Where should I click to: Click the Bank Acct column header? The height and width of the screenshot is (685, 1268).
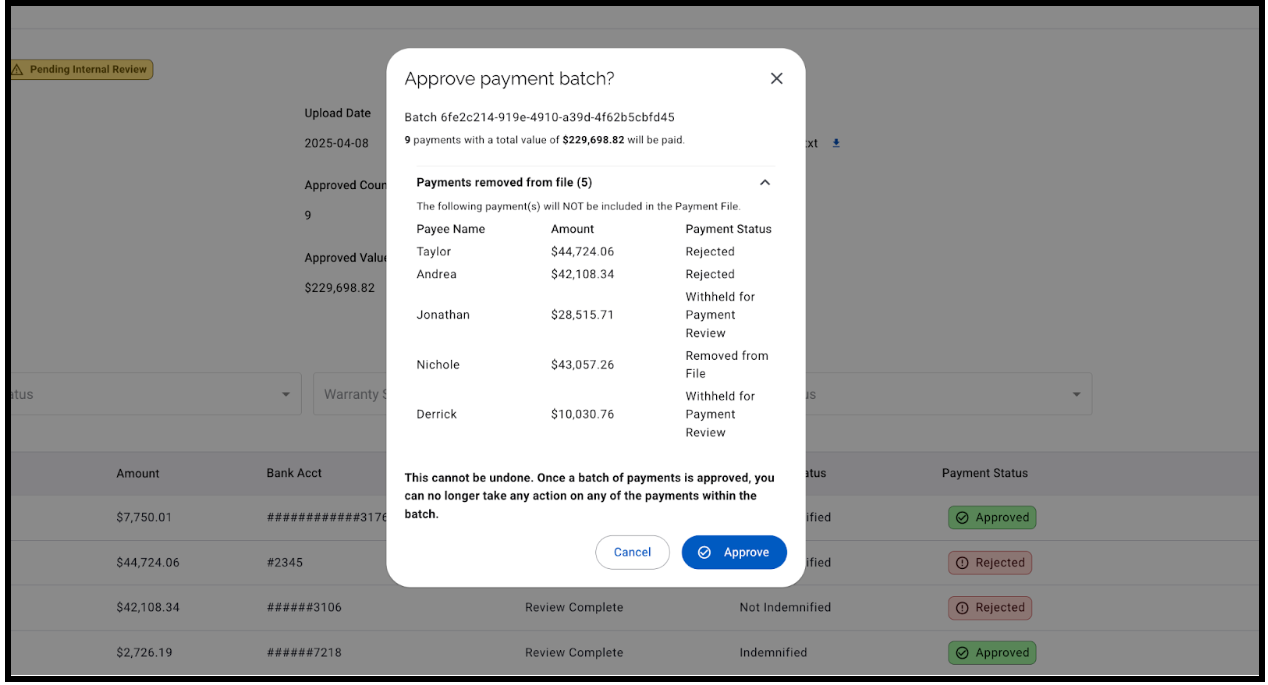coord(294,473)
